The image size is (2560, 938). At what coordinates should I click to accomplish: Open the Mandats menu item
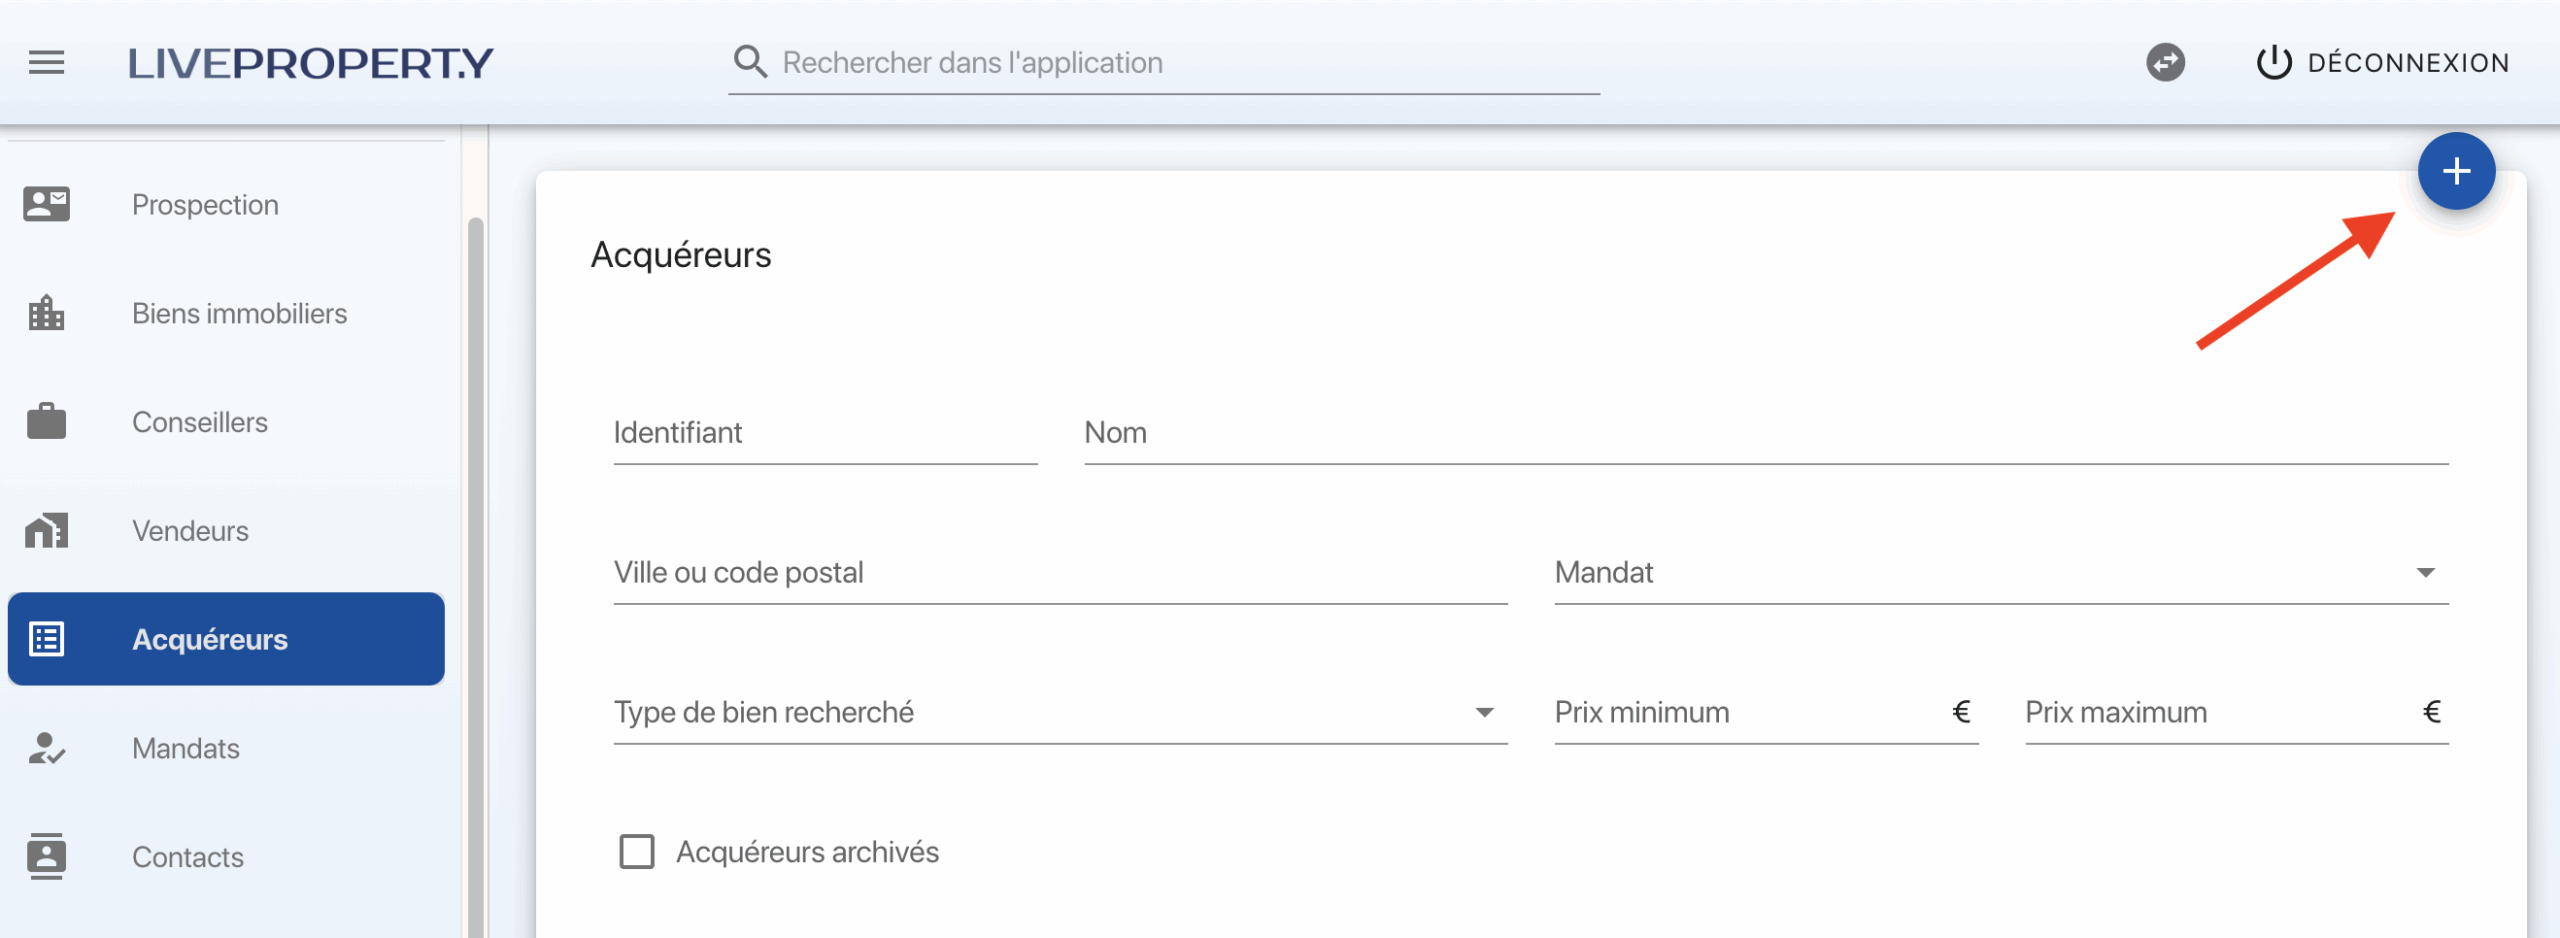186,748
